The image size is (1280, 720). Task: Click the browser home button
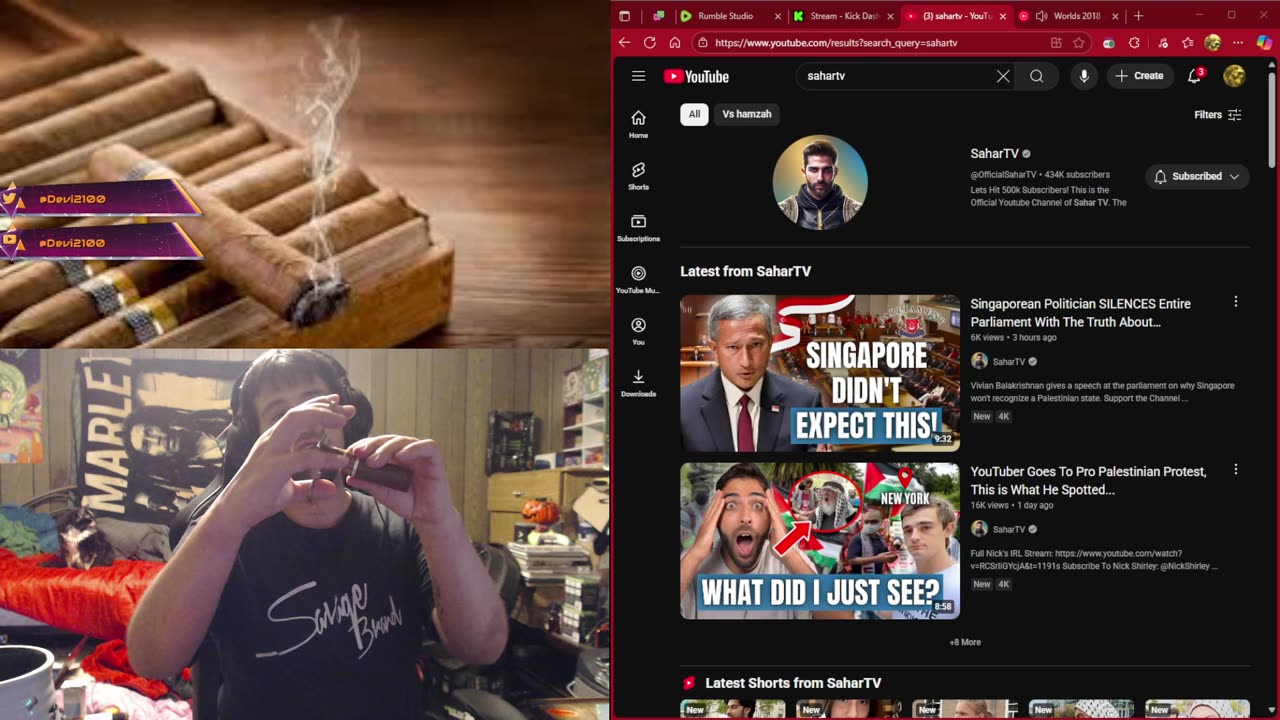click(x=675, y=43)
